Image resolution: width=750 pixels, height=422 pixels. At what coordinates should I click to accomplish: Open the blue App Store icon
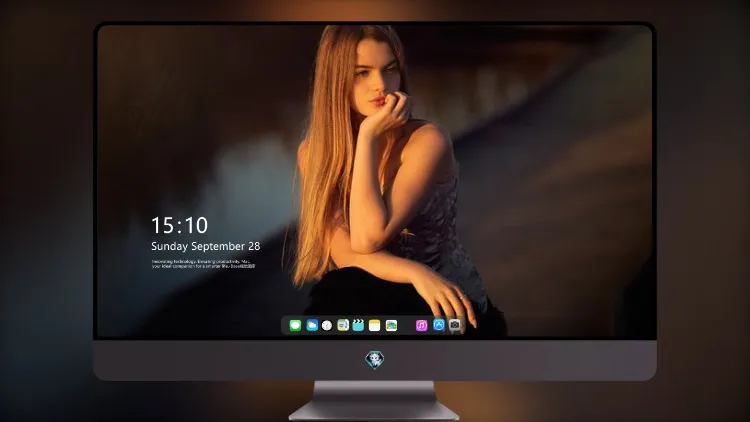tap(439, 325)
